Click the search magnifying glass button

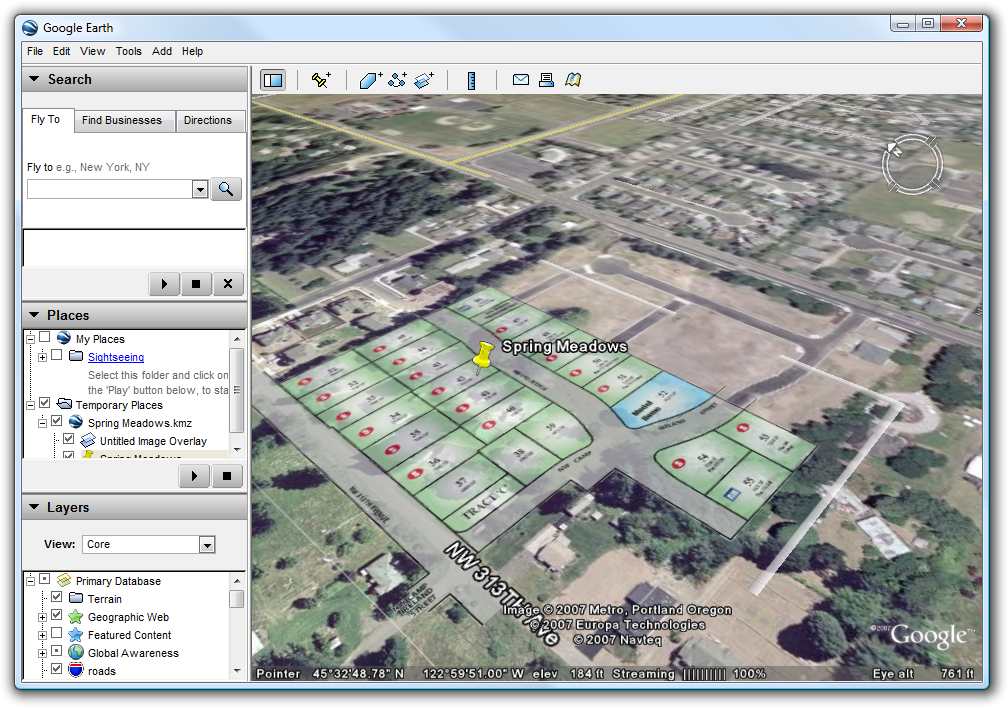(226, 189)
